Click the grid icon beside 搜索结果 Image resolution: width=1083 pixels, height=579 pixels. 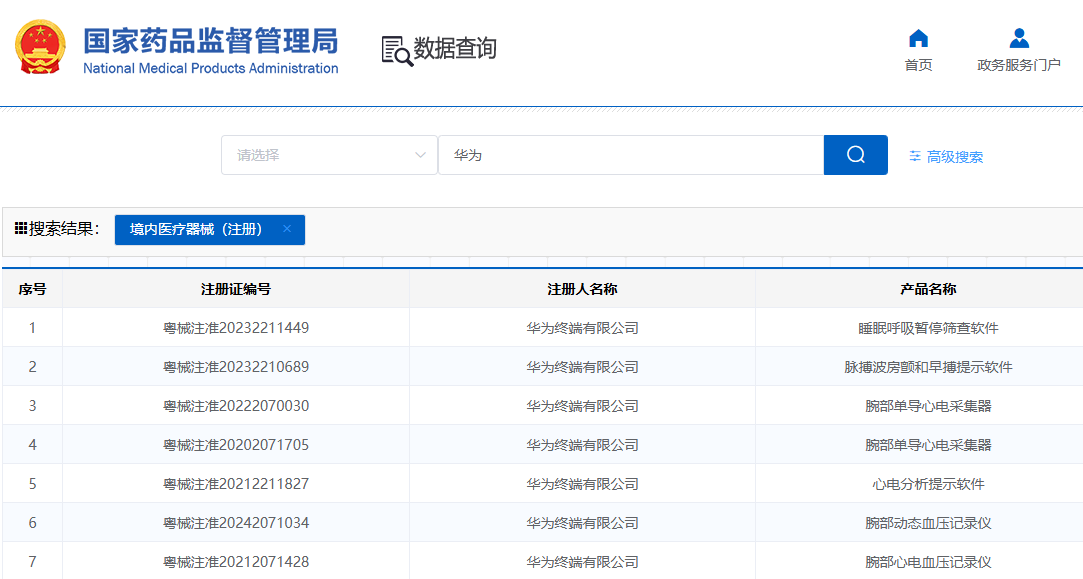[21, 228]
